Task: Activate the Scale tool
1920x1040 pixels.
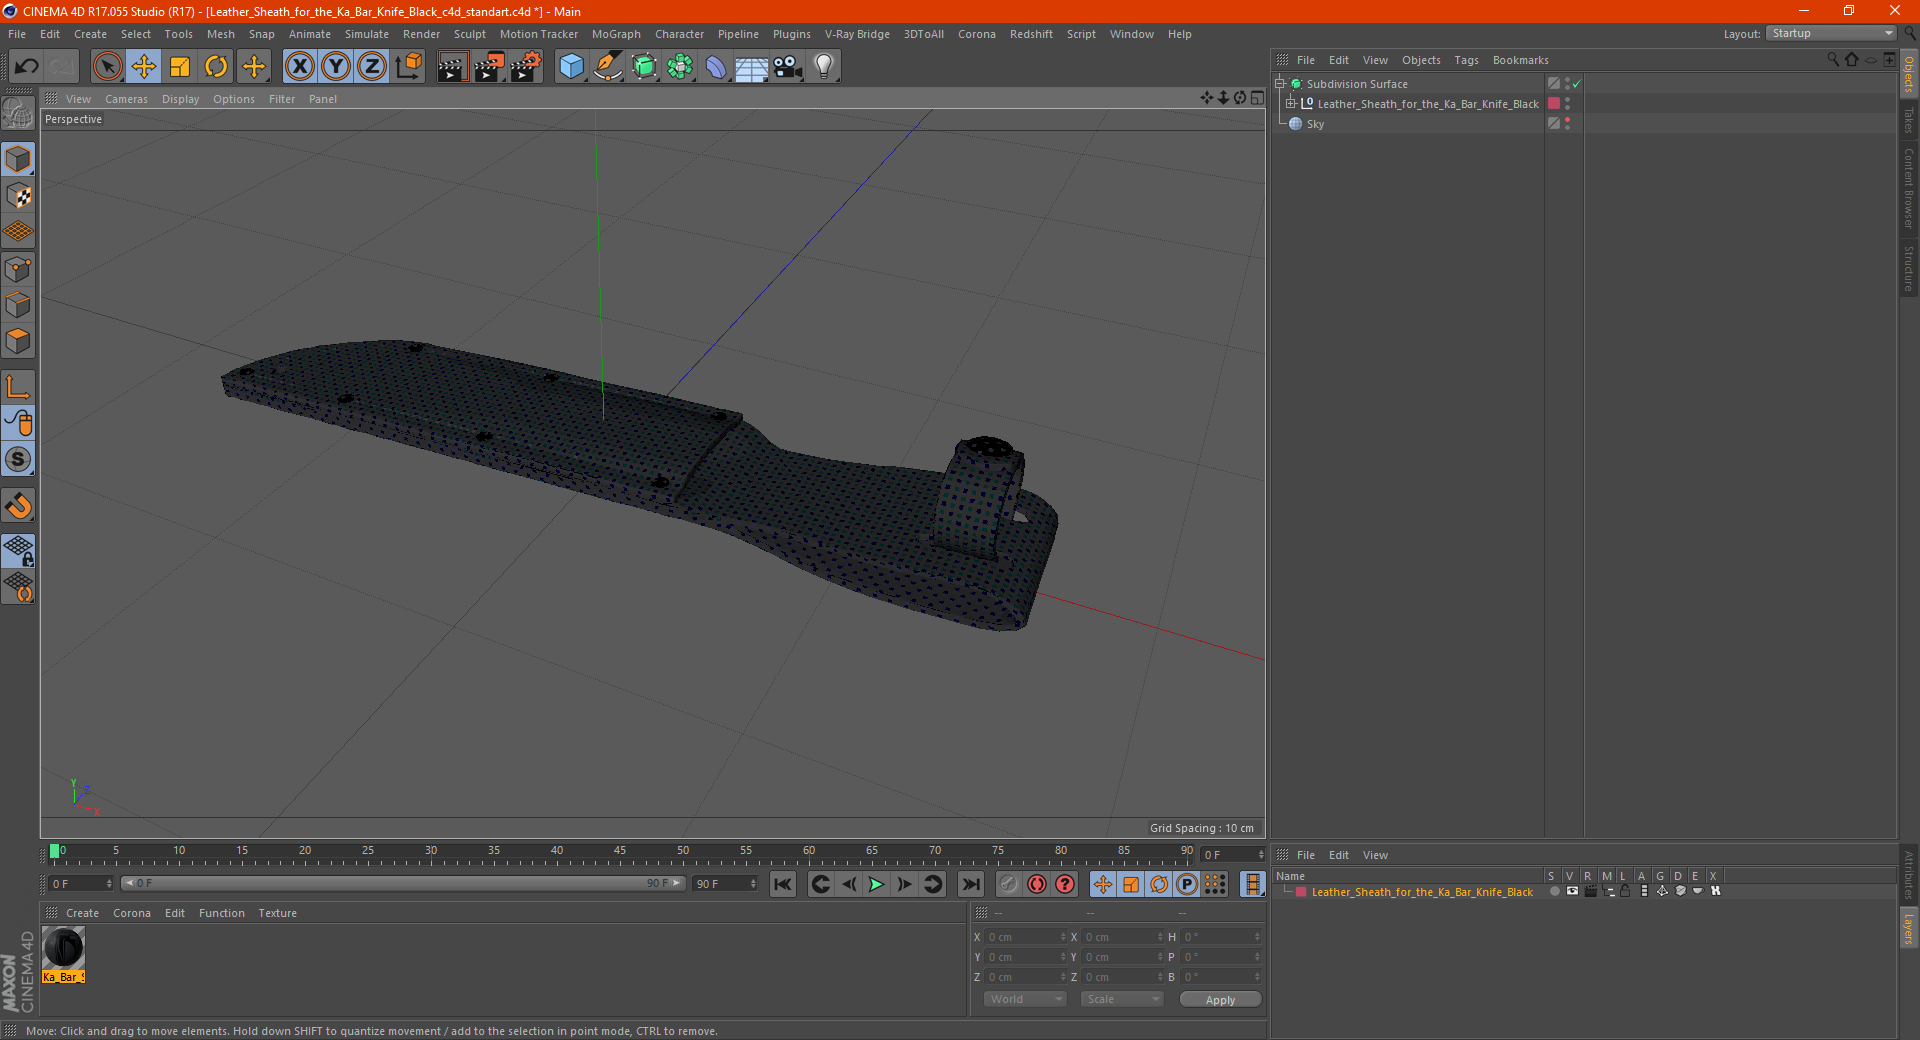Action: [x=180, y=67]
